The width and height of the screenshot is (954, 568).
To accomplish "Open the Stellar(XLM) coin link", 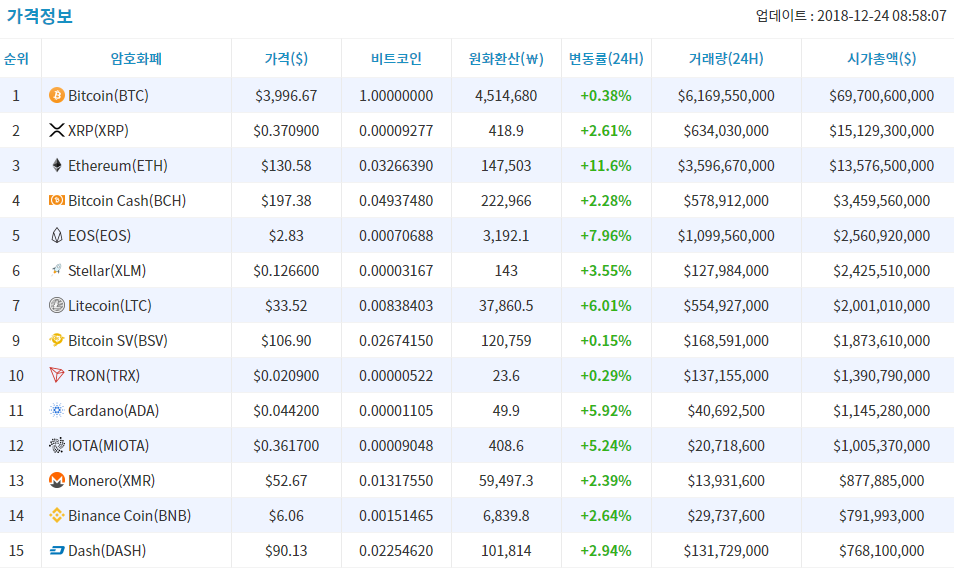I will click(x=107, y=270).
